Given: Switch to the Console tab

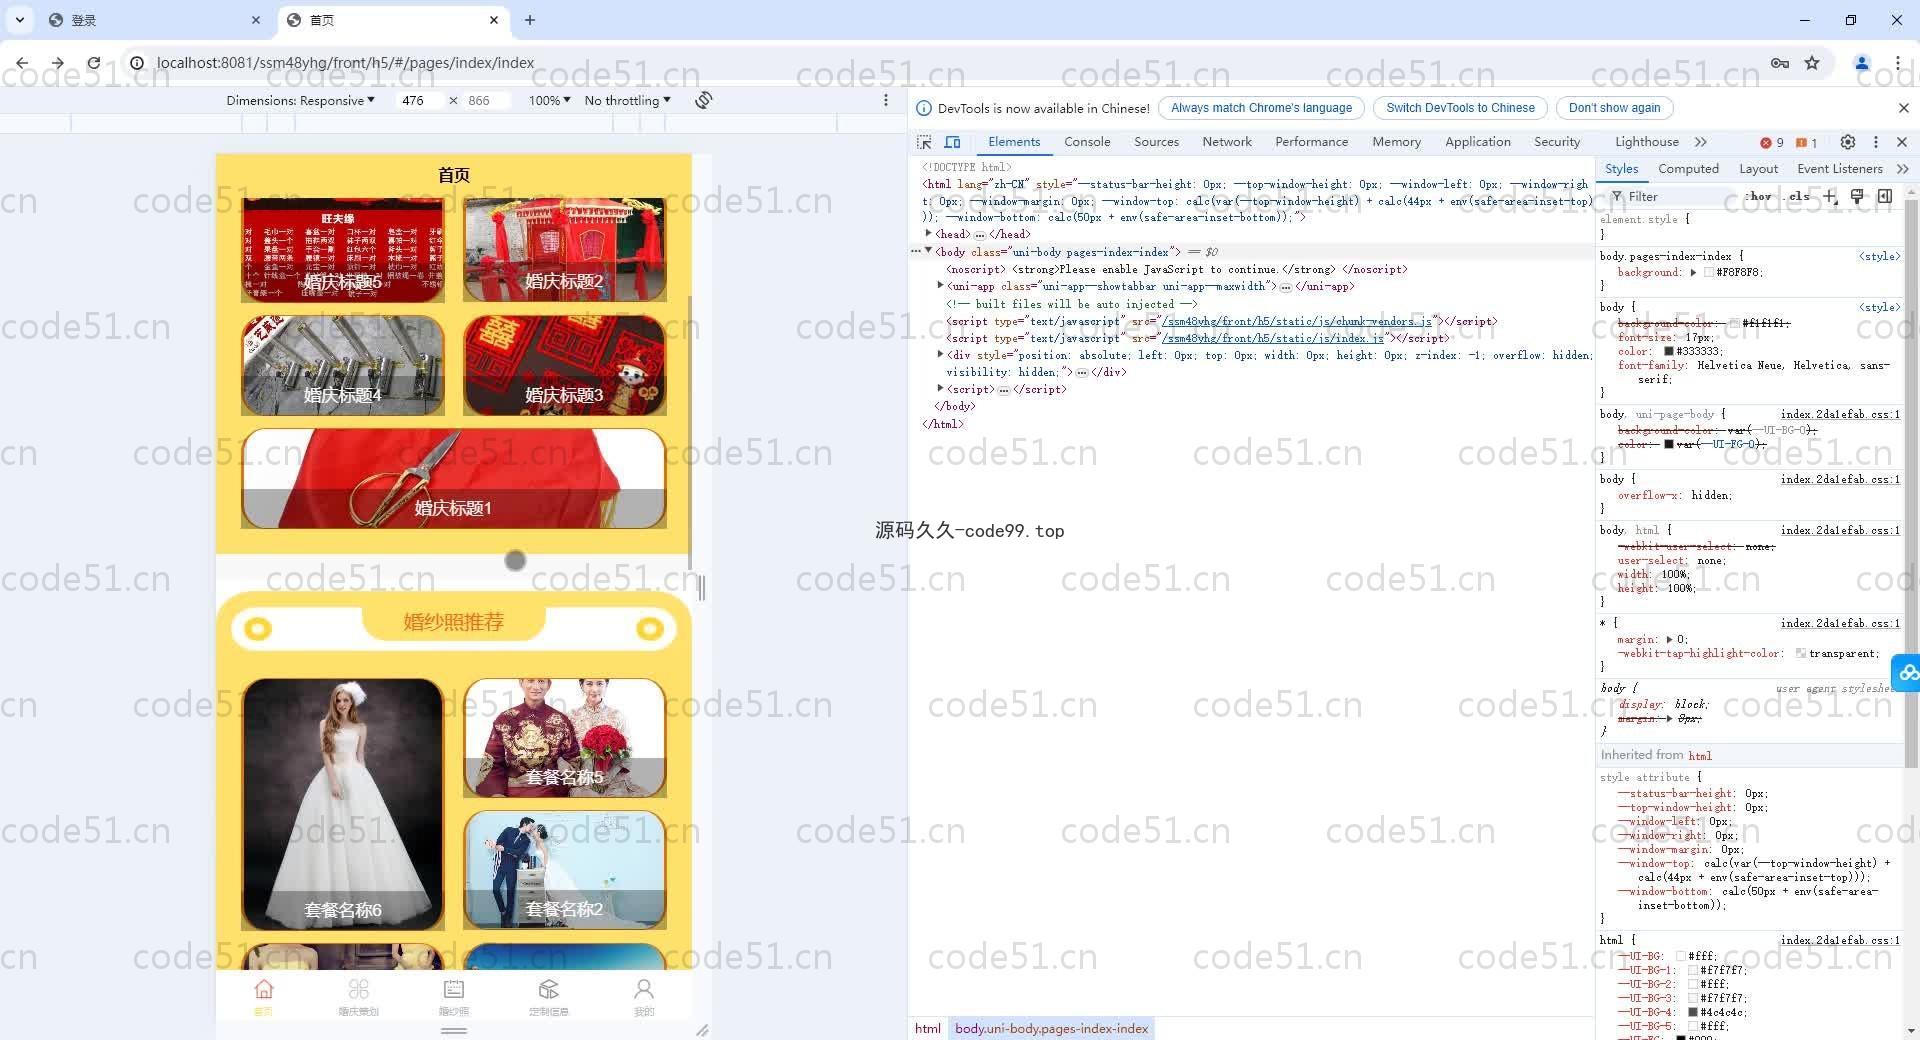Looking at the screenshot, I should 1087,142.
